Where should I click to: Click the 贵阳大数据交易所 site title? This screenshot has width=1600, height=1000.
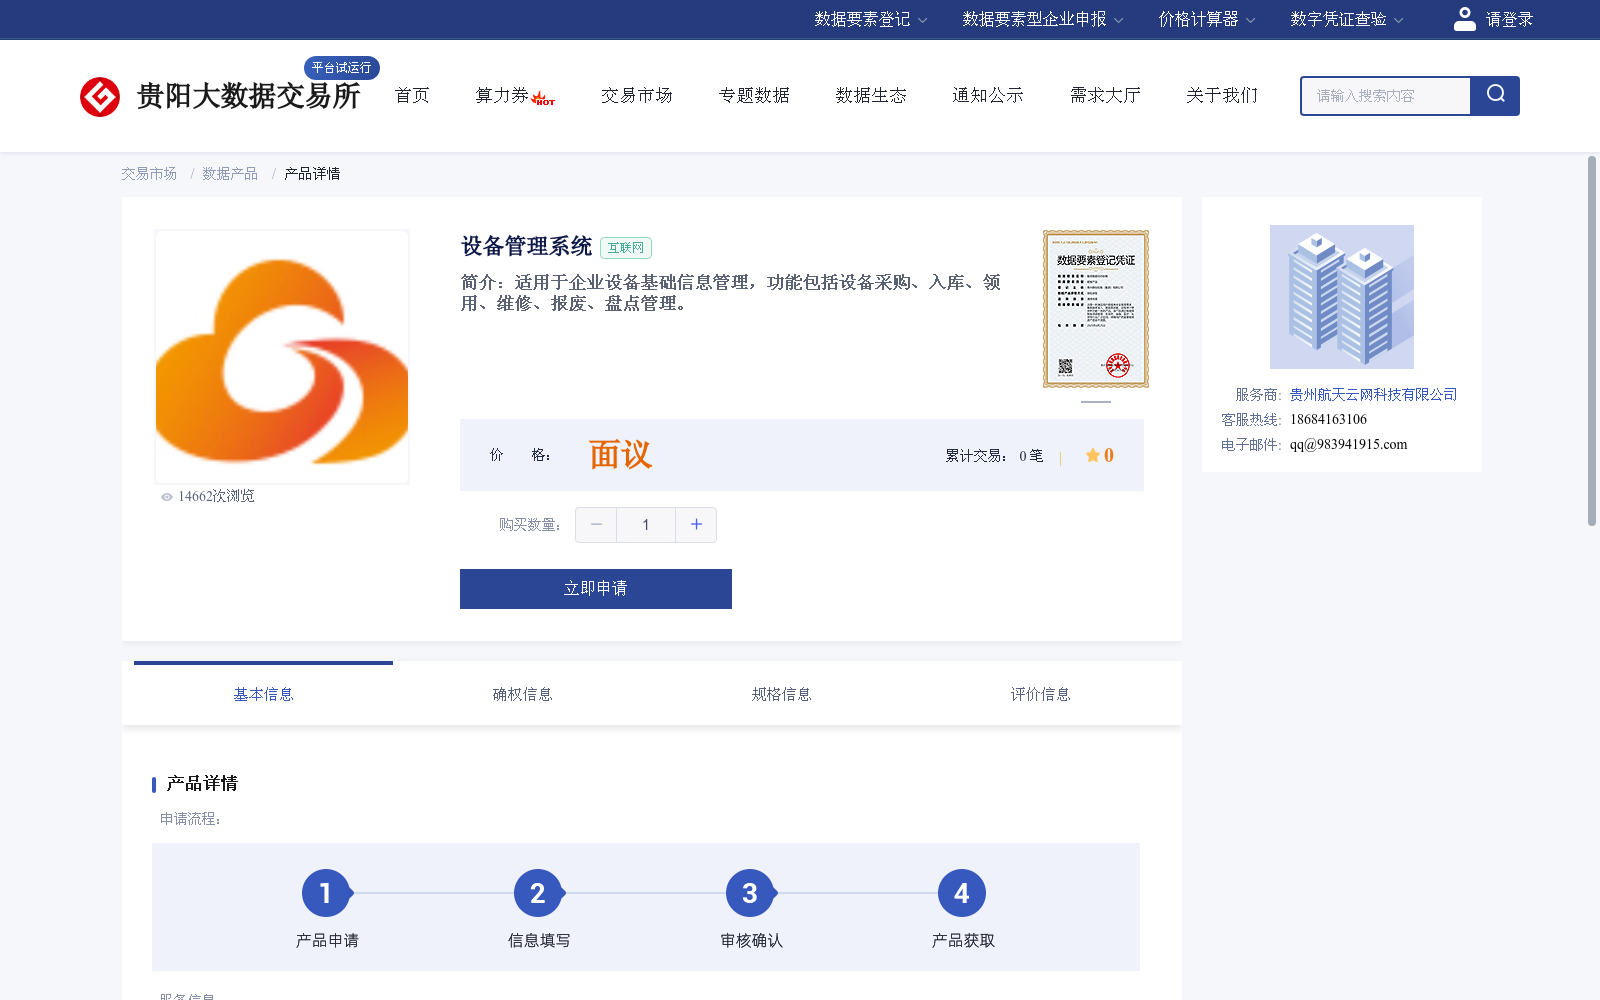click(248, 96)
